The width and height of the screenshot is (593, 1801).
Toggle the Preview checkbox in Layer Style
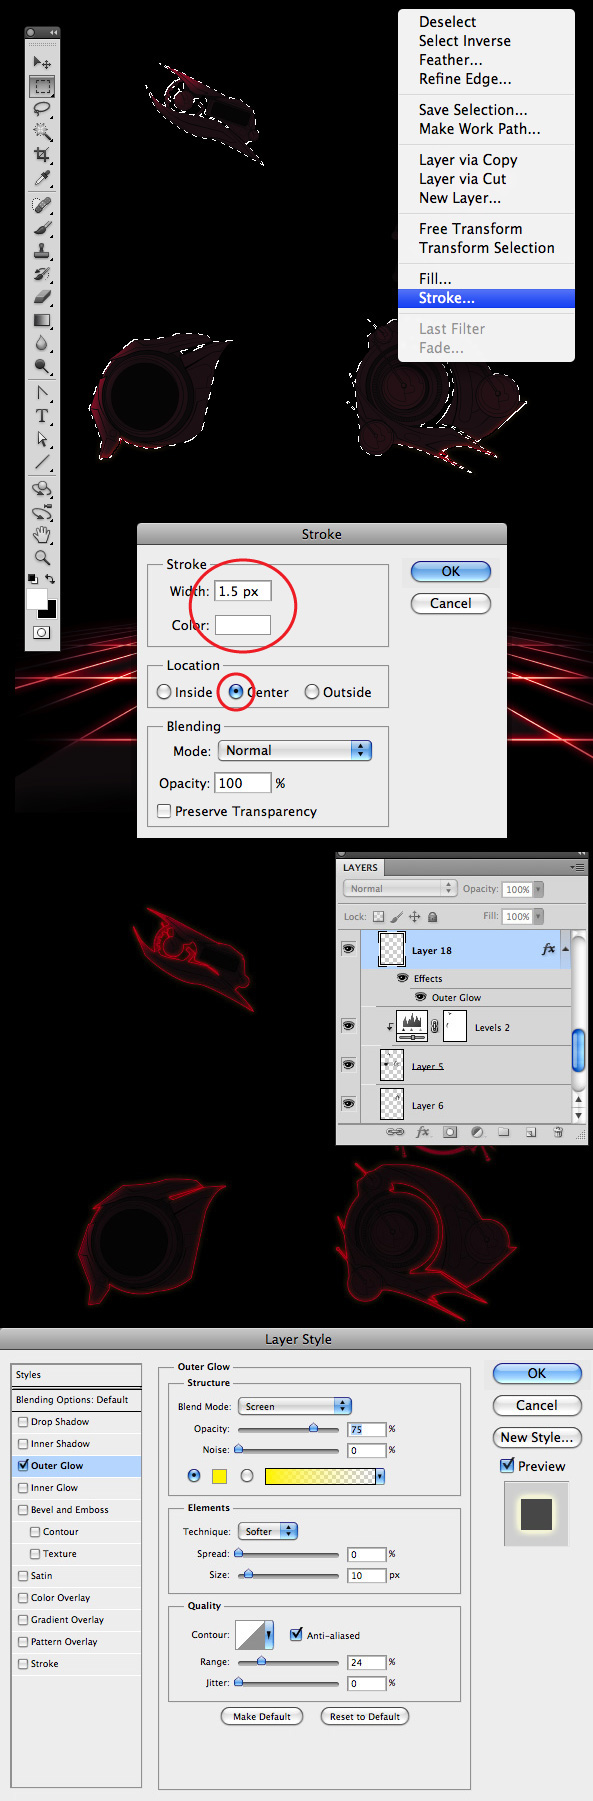click(x=507, y=1465)
